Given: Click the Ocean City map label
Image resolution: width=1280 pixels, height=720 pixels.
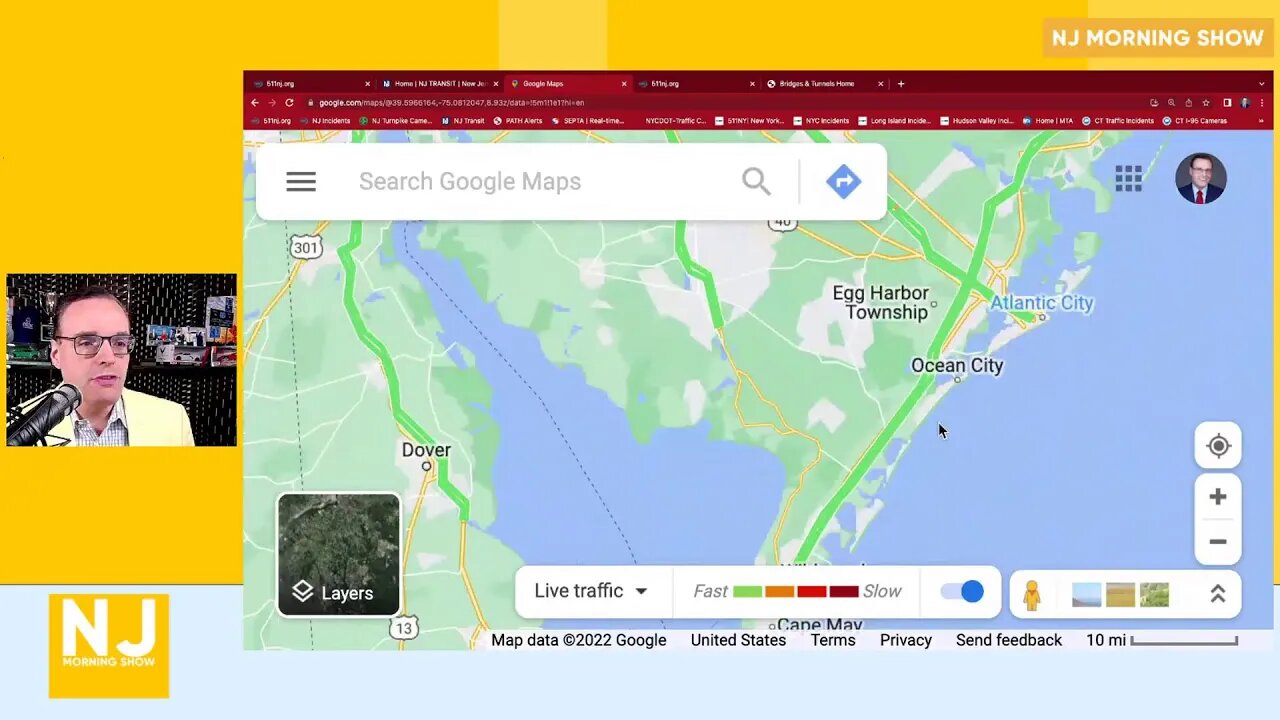Looking at the screenshot, I should [x=957, y=366].
